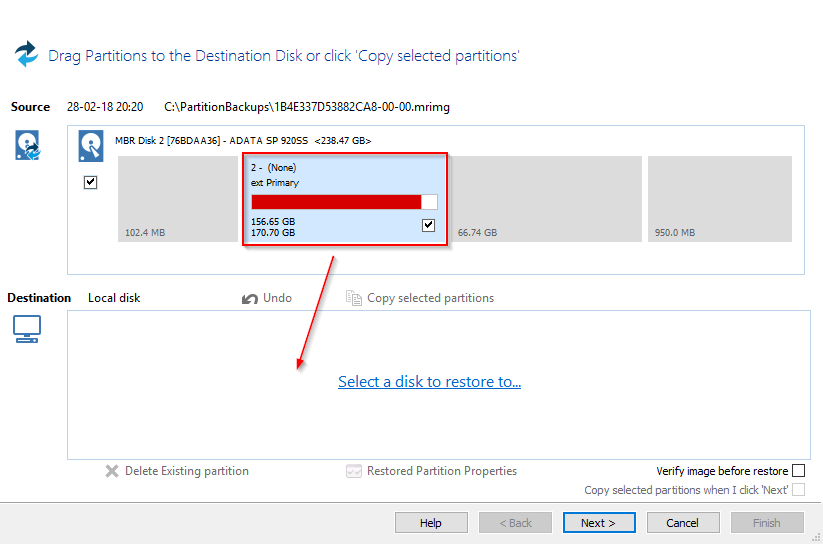
Task: Enable Verify image before restore
Action: 798,471
